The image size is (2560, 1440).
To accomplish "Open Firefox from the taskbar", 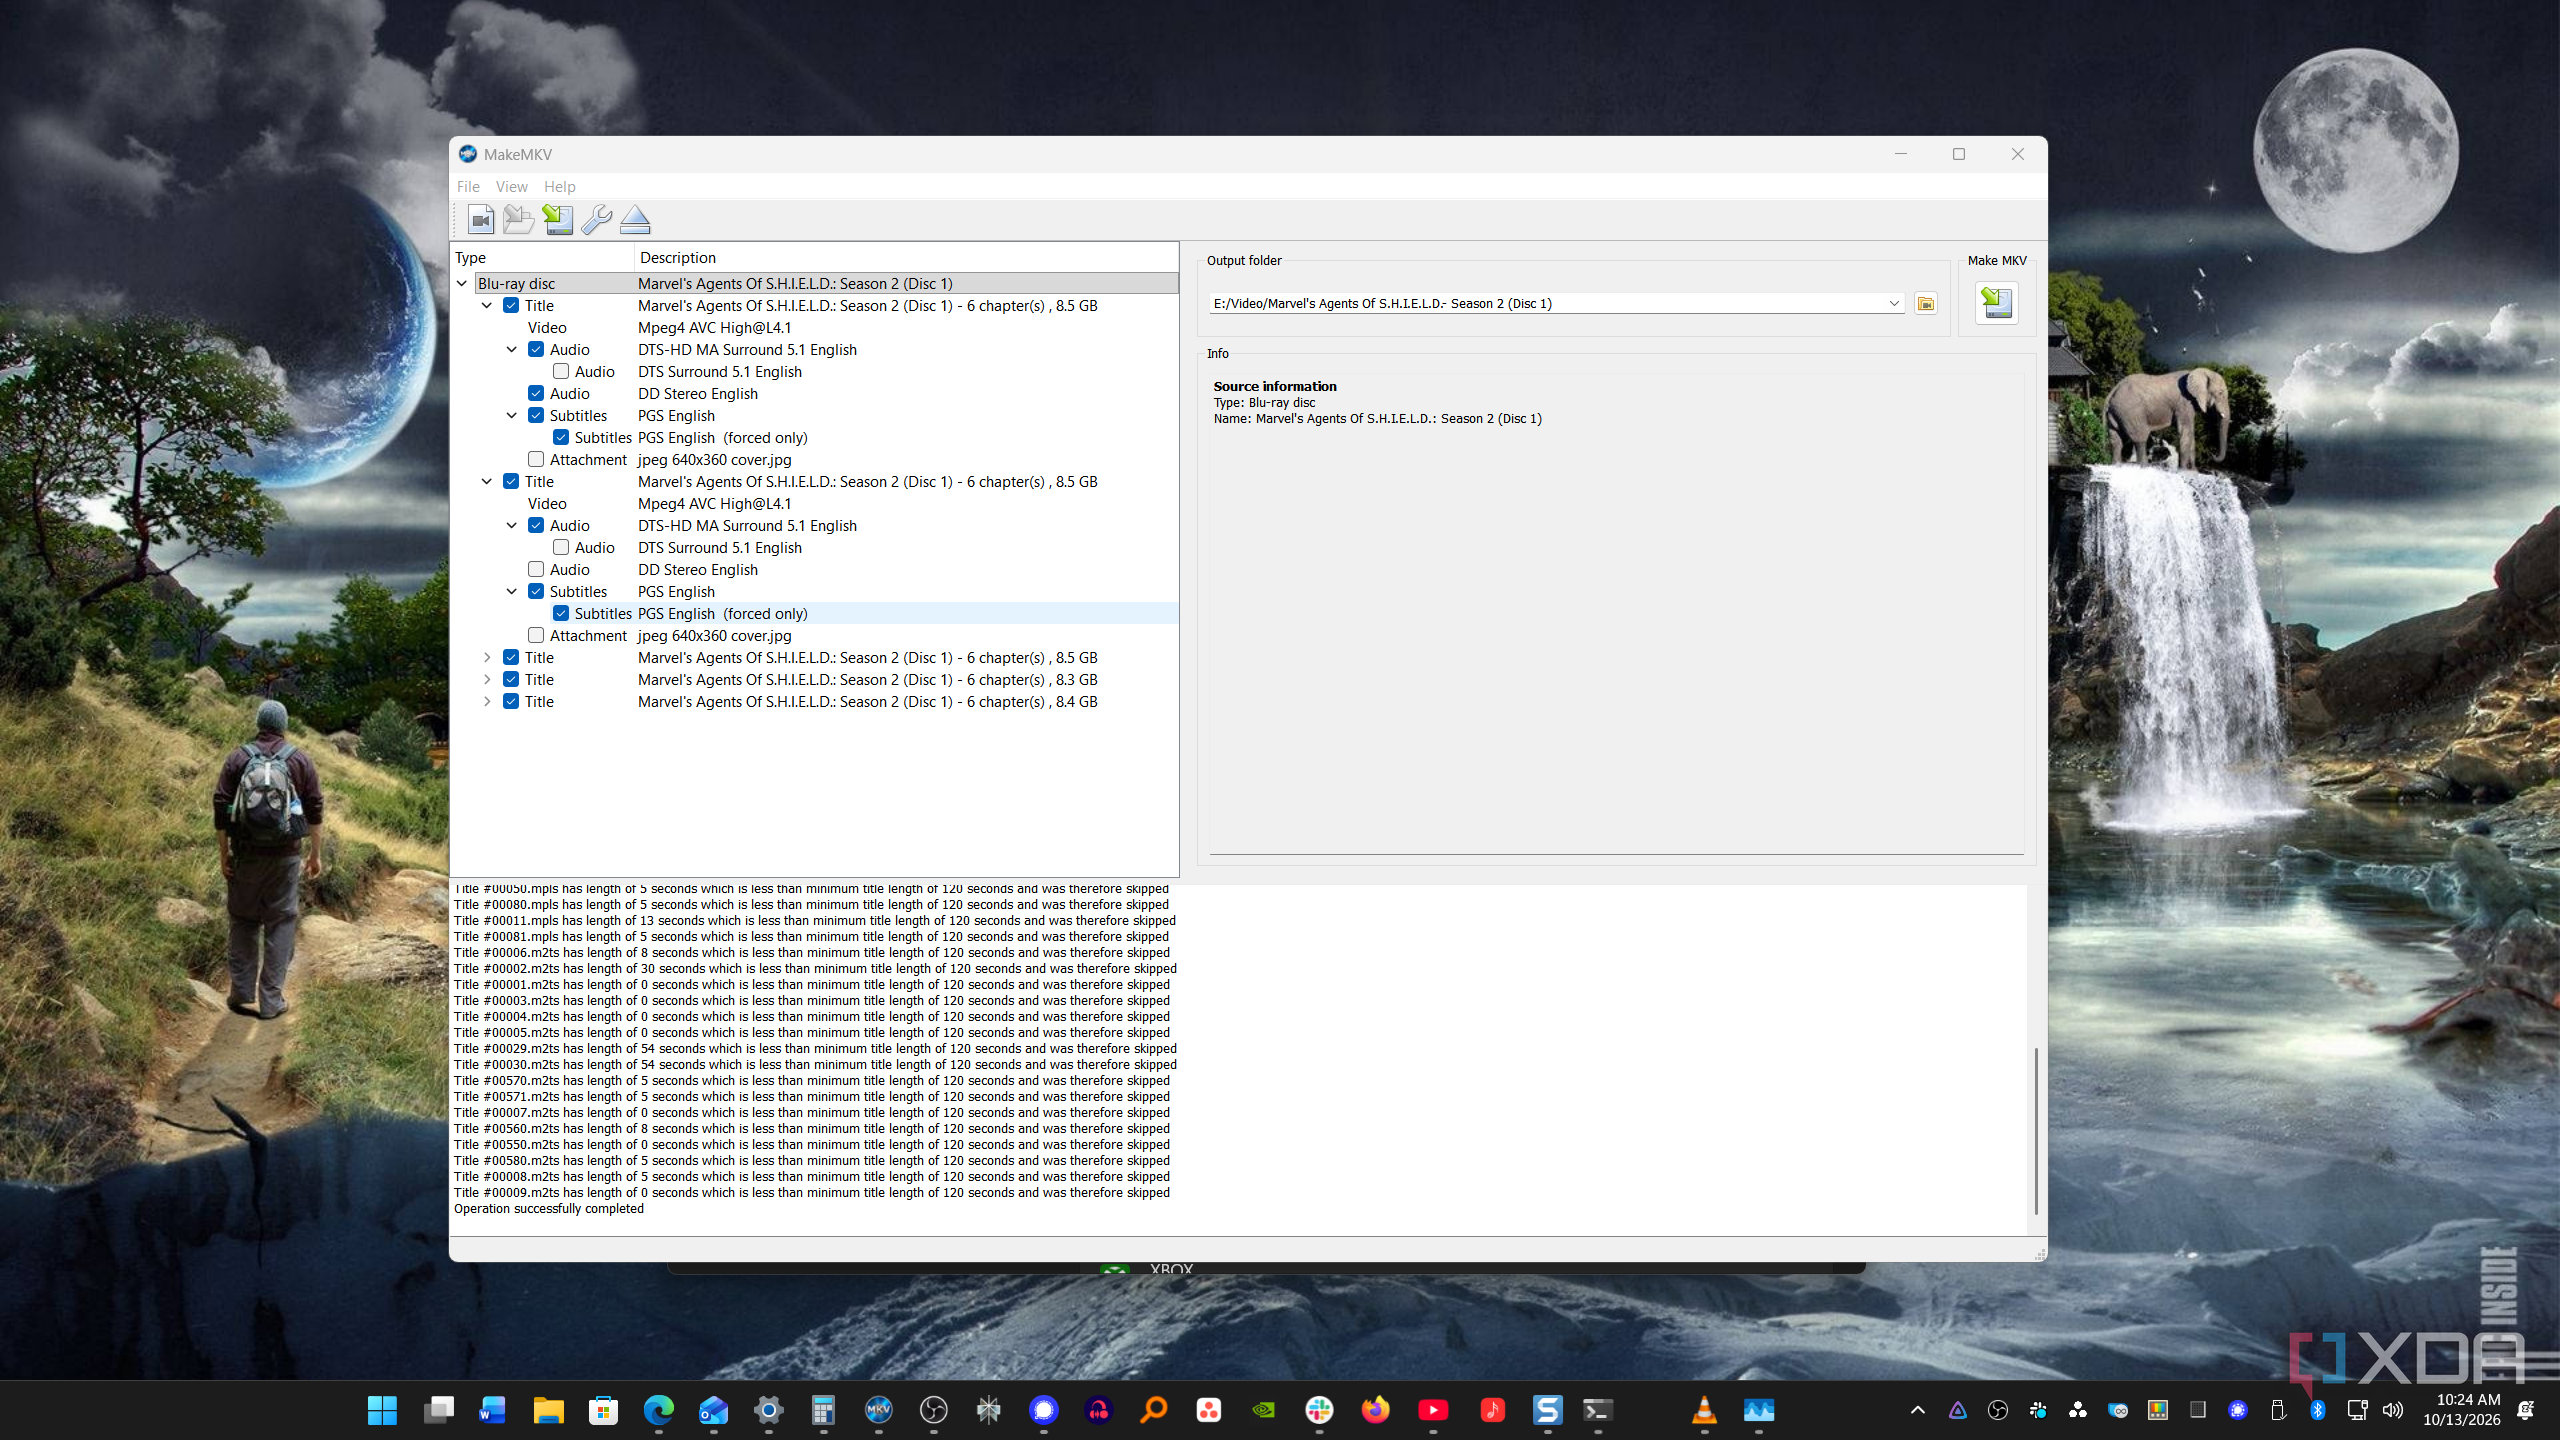I will coord(1375,1410).
